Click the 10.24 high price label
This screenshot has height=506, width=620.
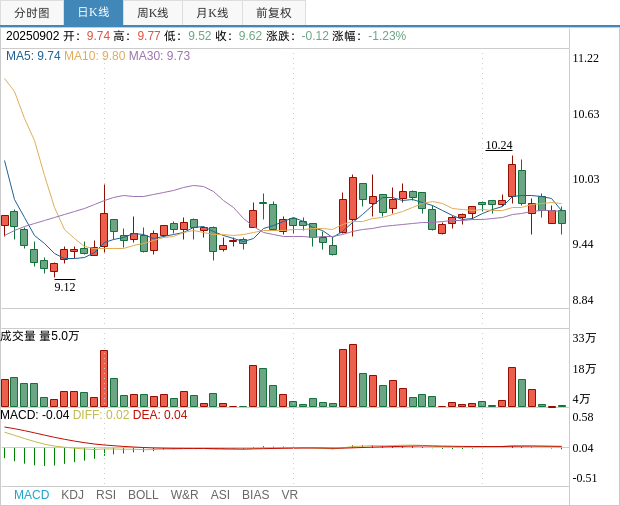pos(499,145)
